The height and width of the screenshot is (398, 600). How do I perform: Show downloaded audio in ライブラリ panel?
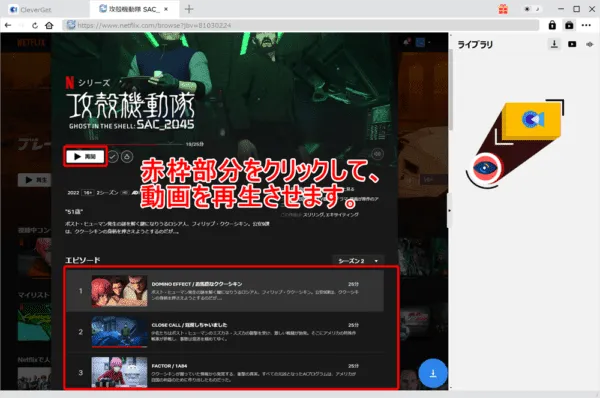pyautogui.click(x=589, y=44)
